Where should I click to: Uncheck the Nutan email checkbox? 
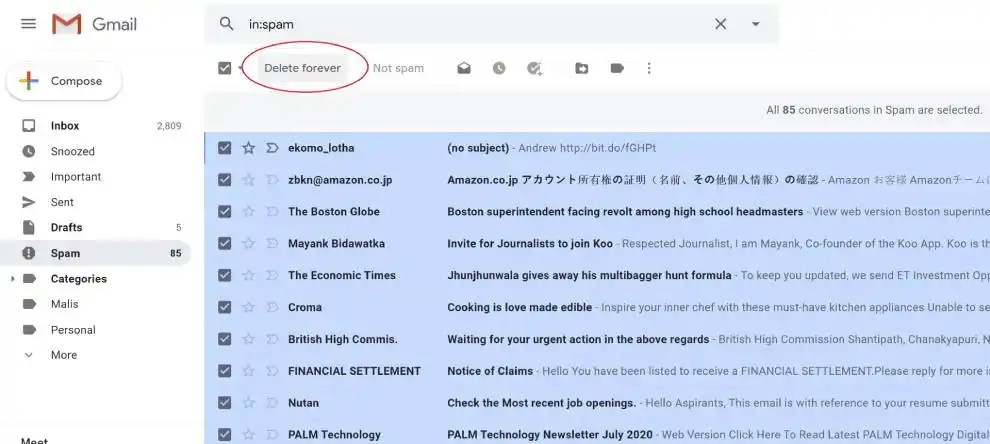click(x=225, y=403)
